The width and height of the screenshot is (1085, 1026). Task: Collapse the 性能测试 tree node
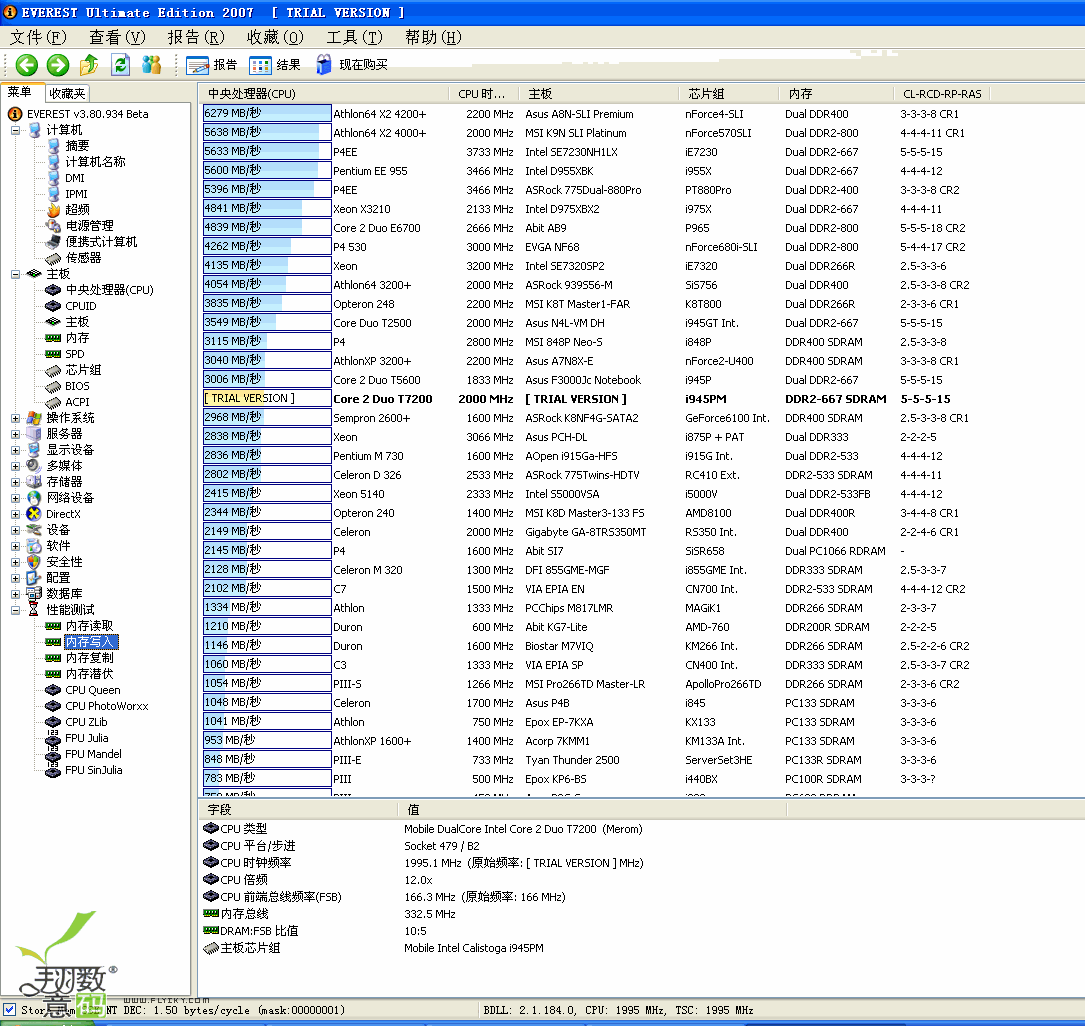pyautogui.click(x=15, y=610)
